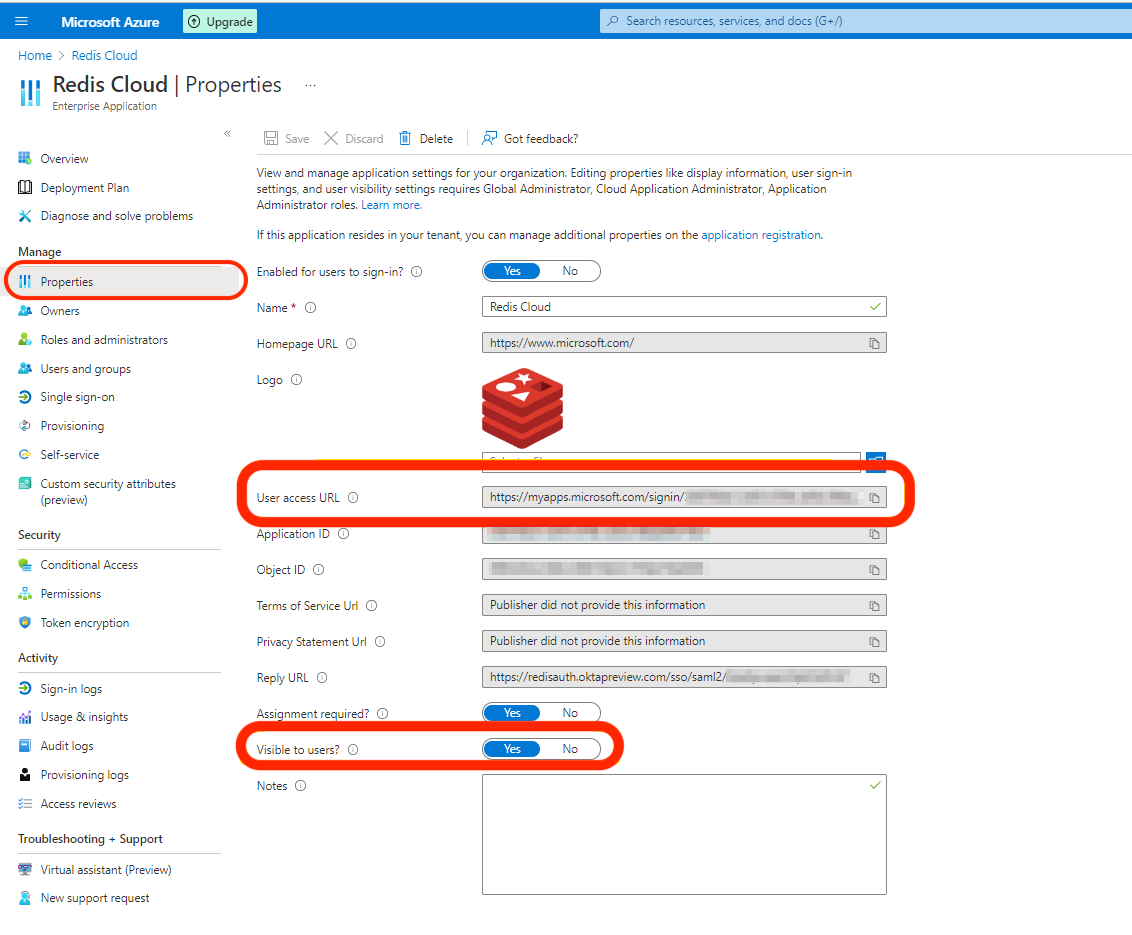Click the Notes text area
The width and height of the screenshot is (1132, 935).
684,834
